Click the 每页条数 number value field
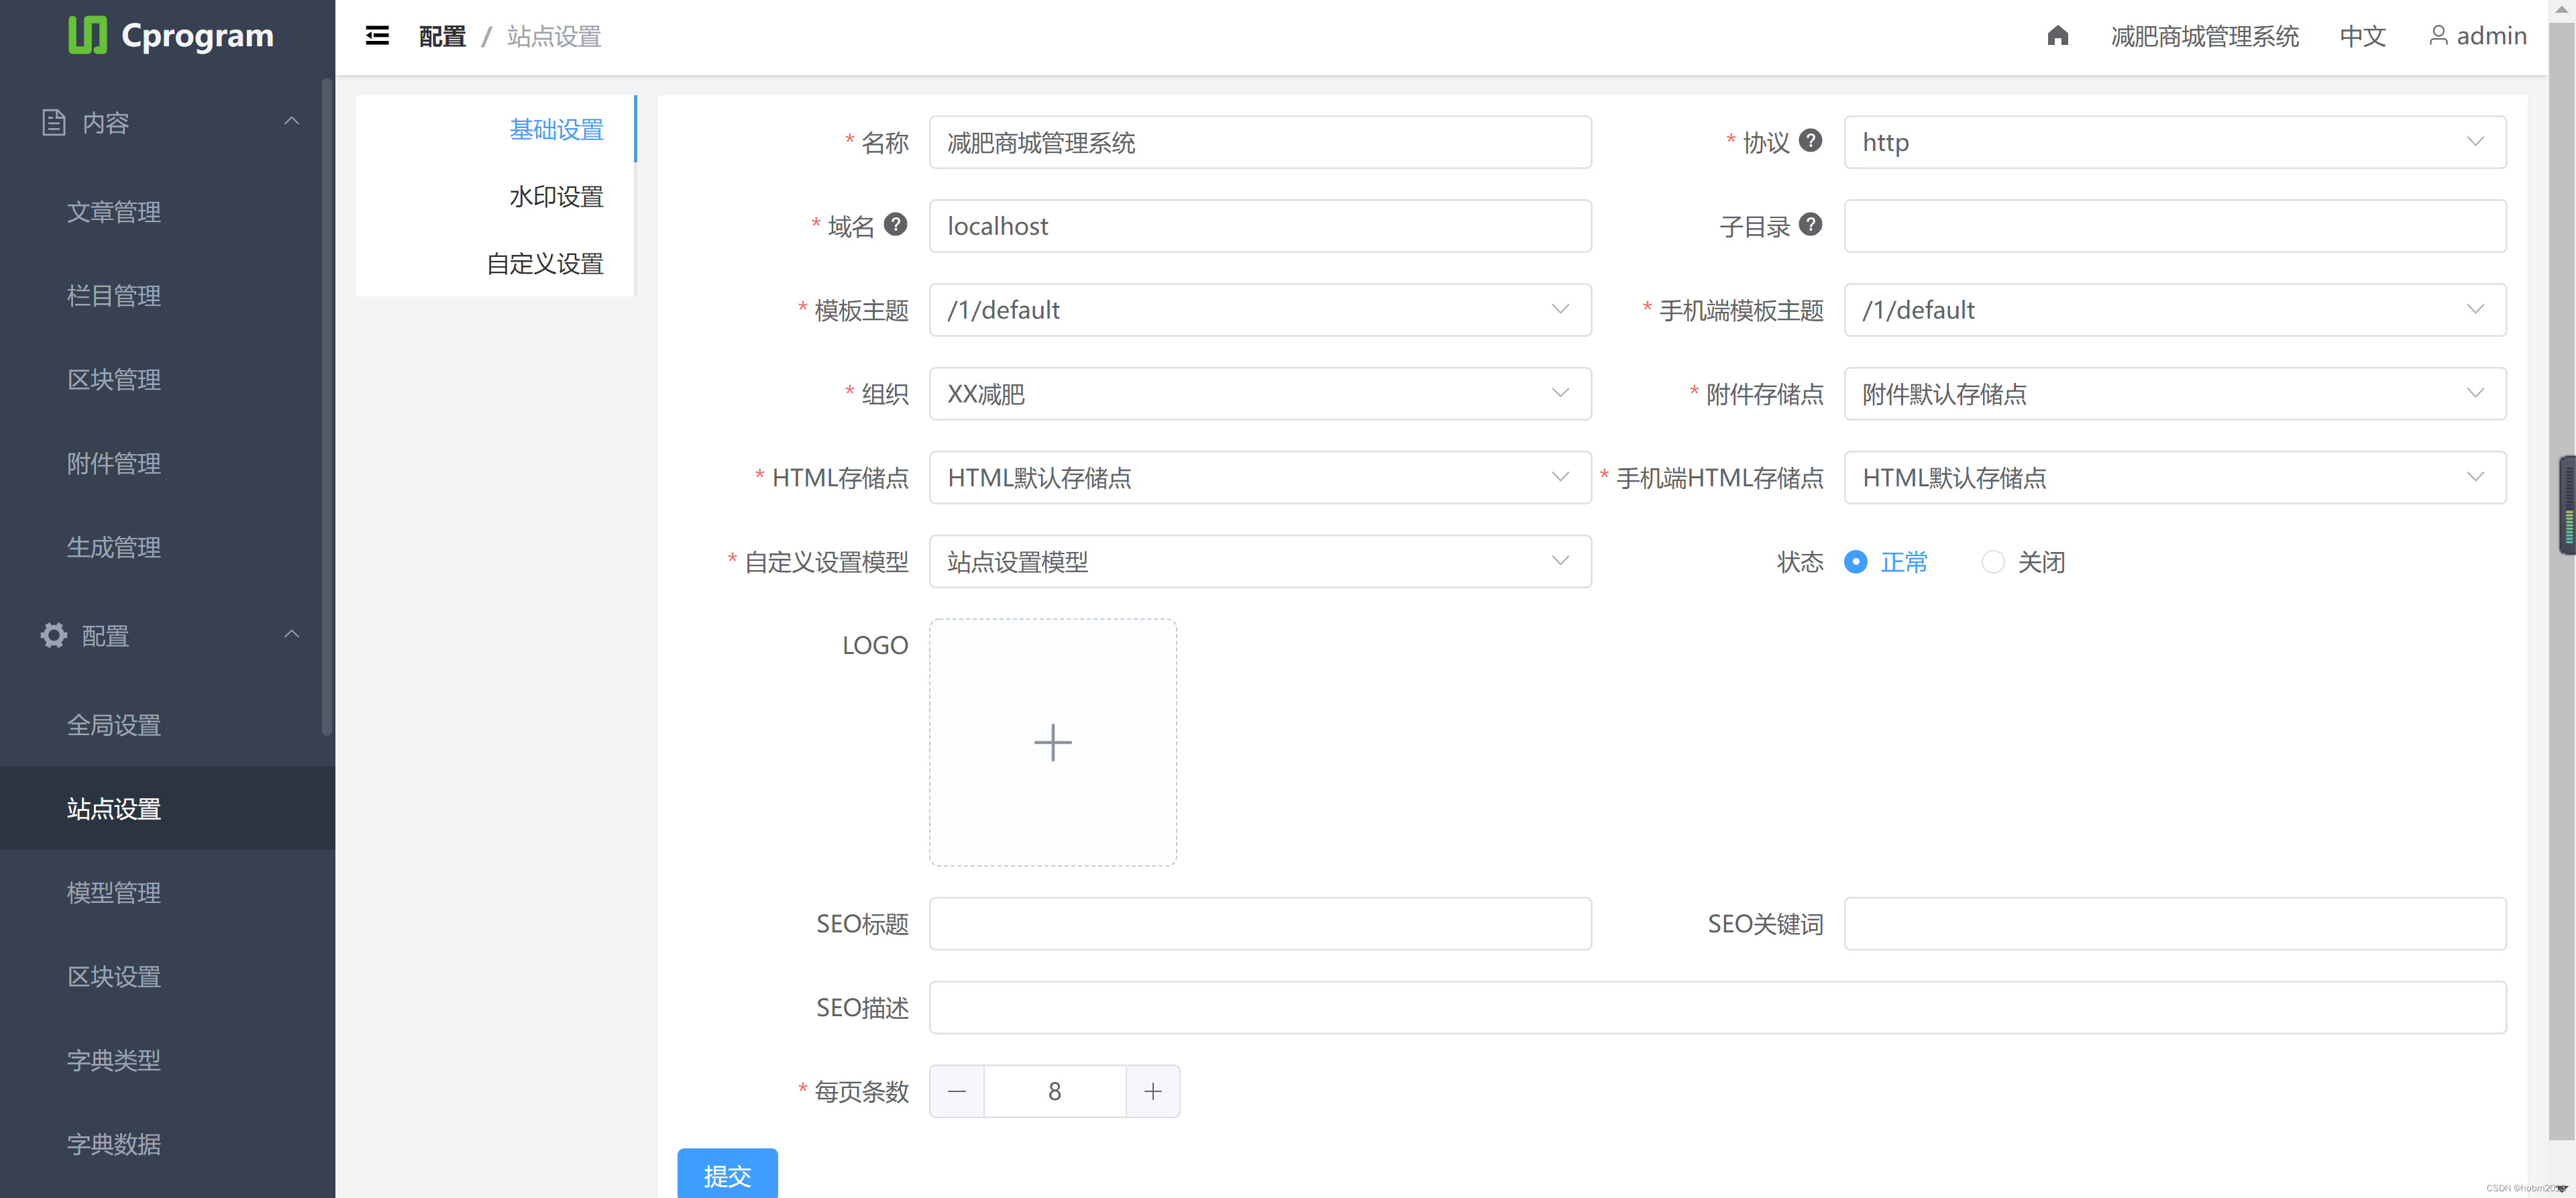2576x1198 pixels. pyautogui.click(x=1055, y=1091)
